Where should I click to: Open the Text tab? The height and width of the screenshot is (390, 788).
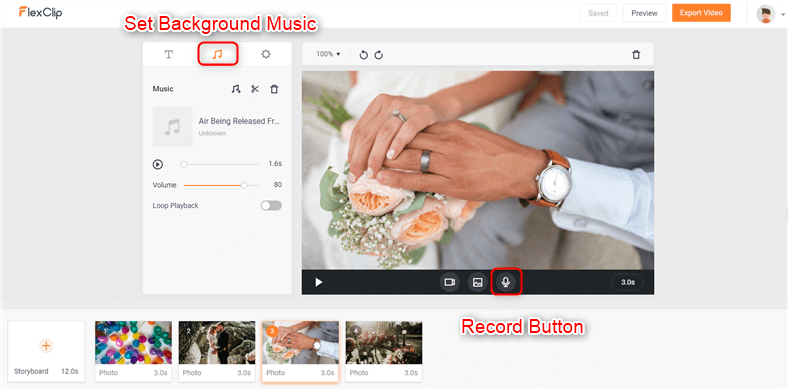click(x=169, y=54)
